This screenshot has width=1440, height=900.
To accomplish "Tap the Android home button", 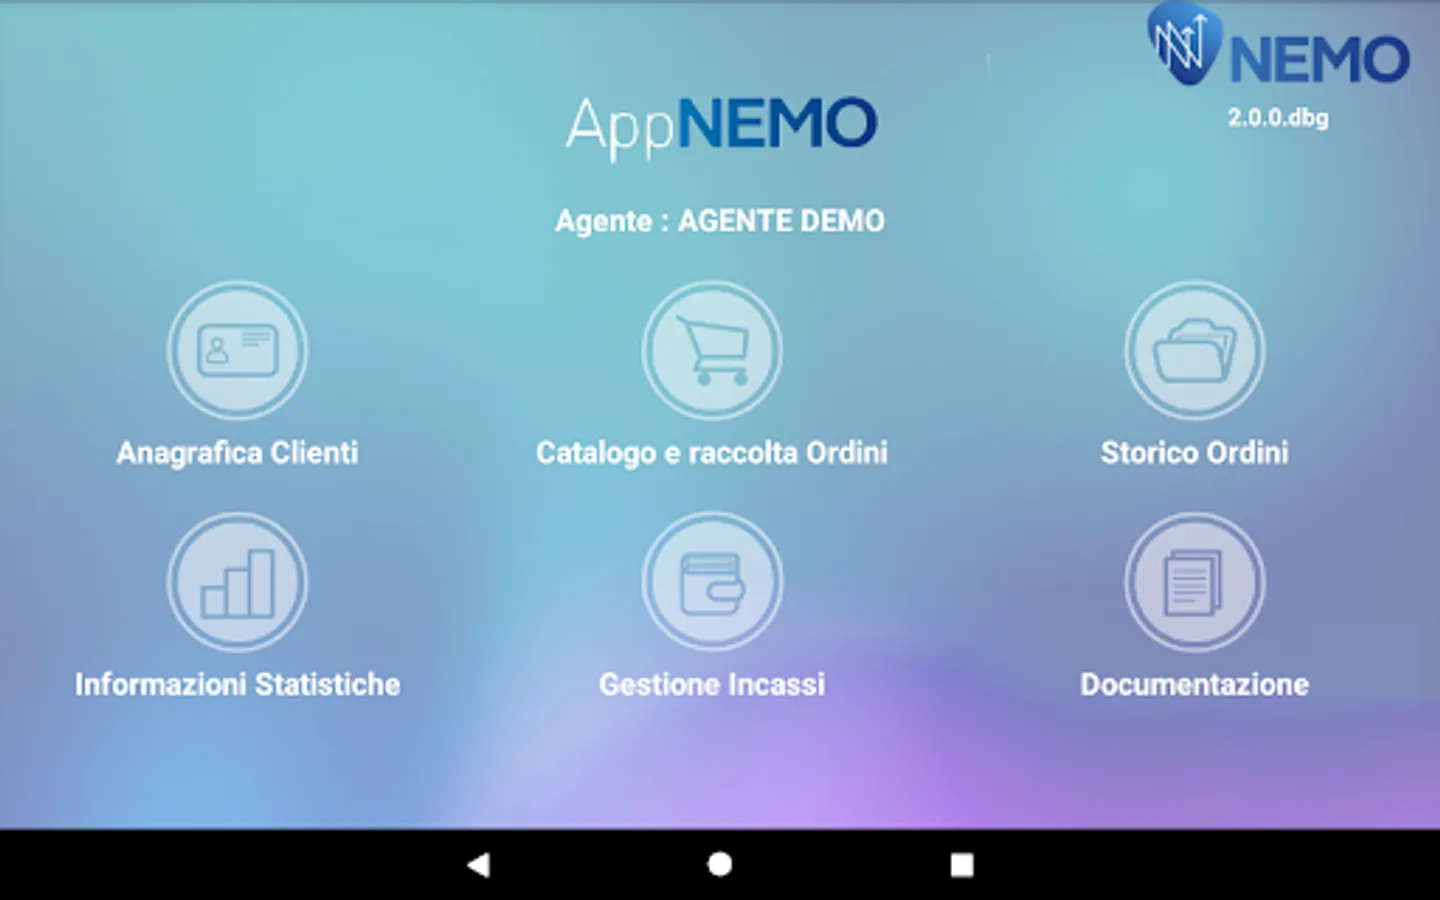I will click(720, 864).
